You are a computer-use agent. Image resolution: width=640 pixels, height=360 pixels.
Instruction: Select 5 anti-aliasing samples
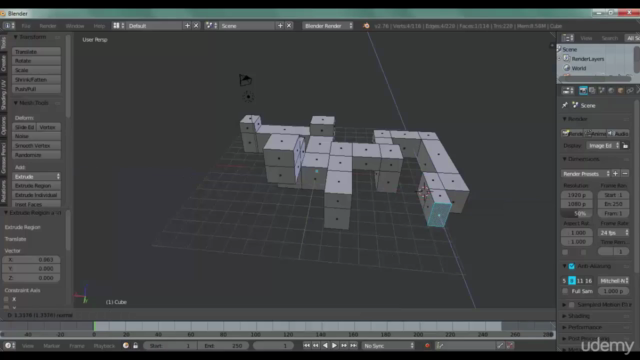click(564, 281)
